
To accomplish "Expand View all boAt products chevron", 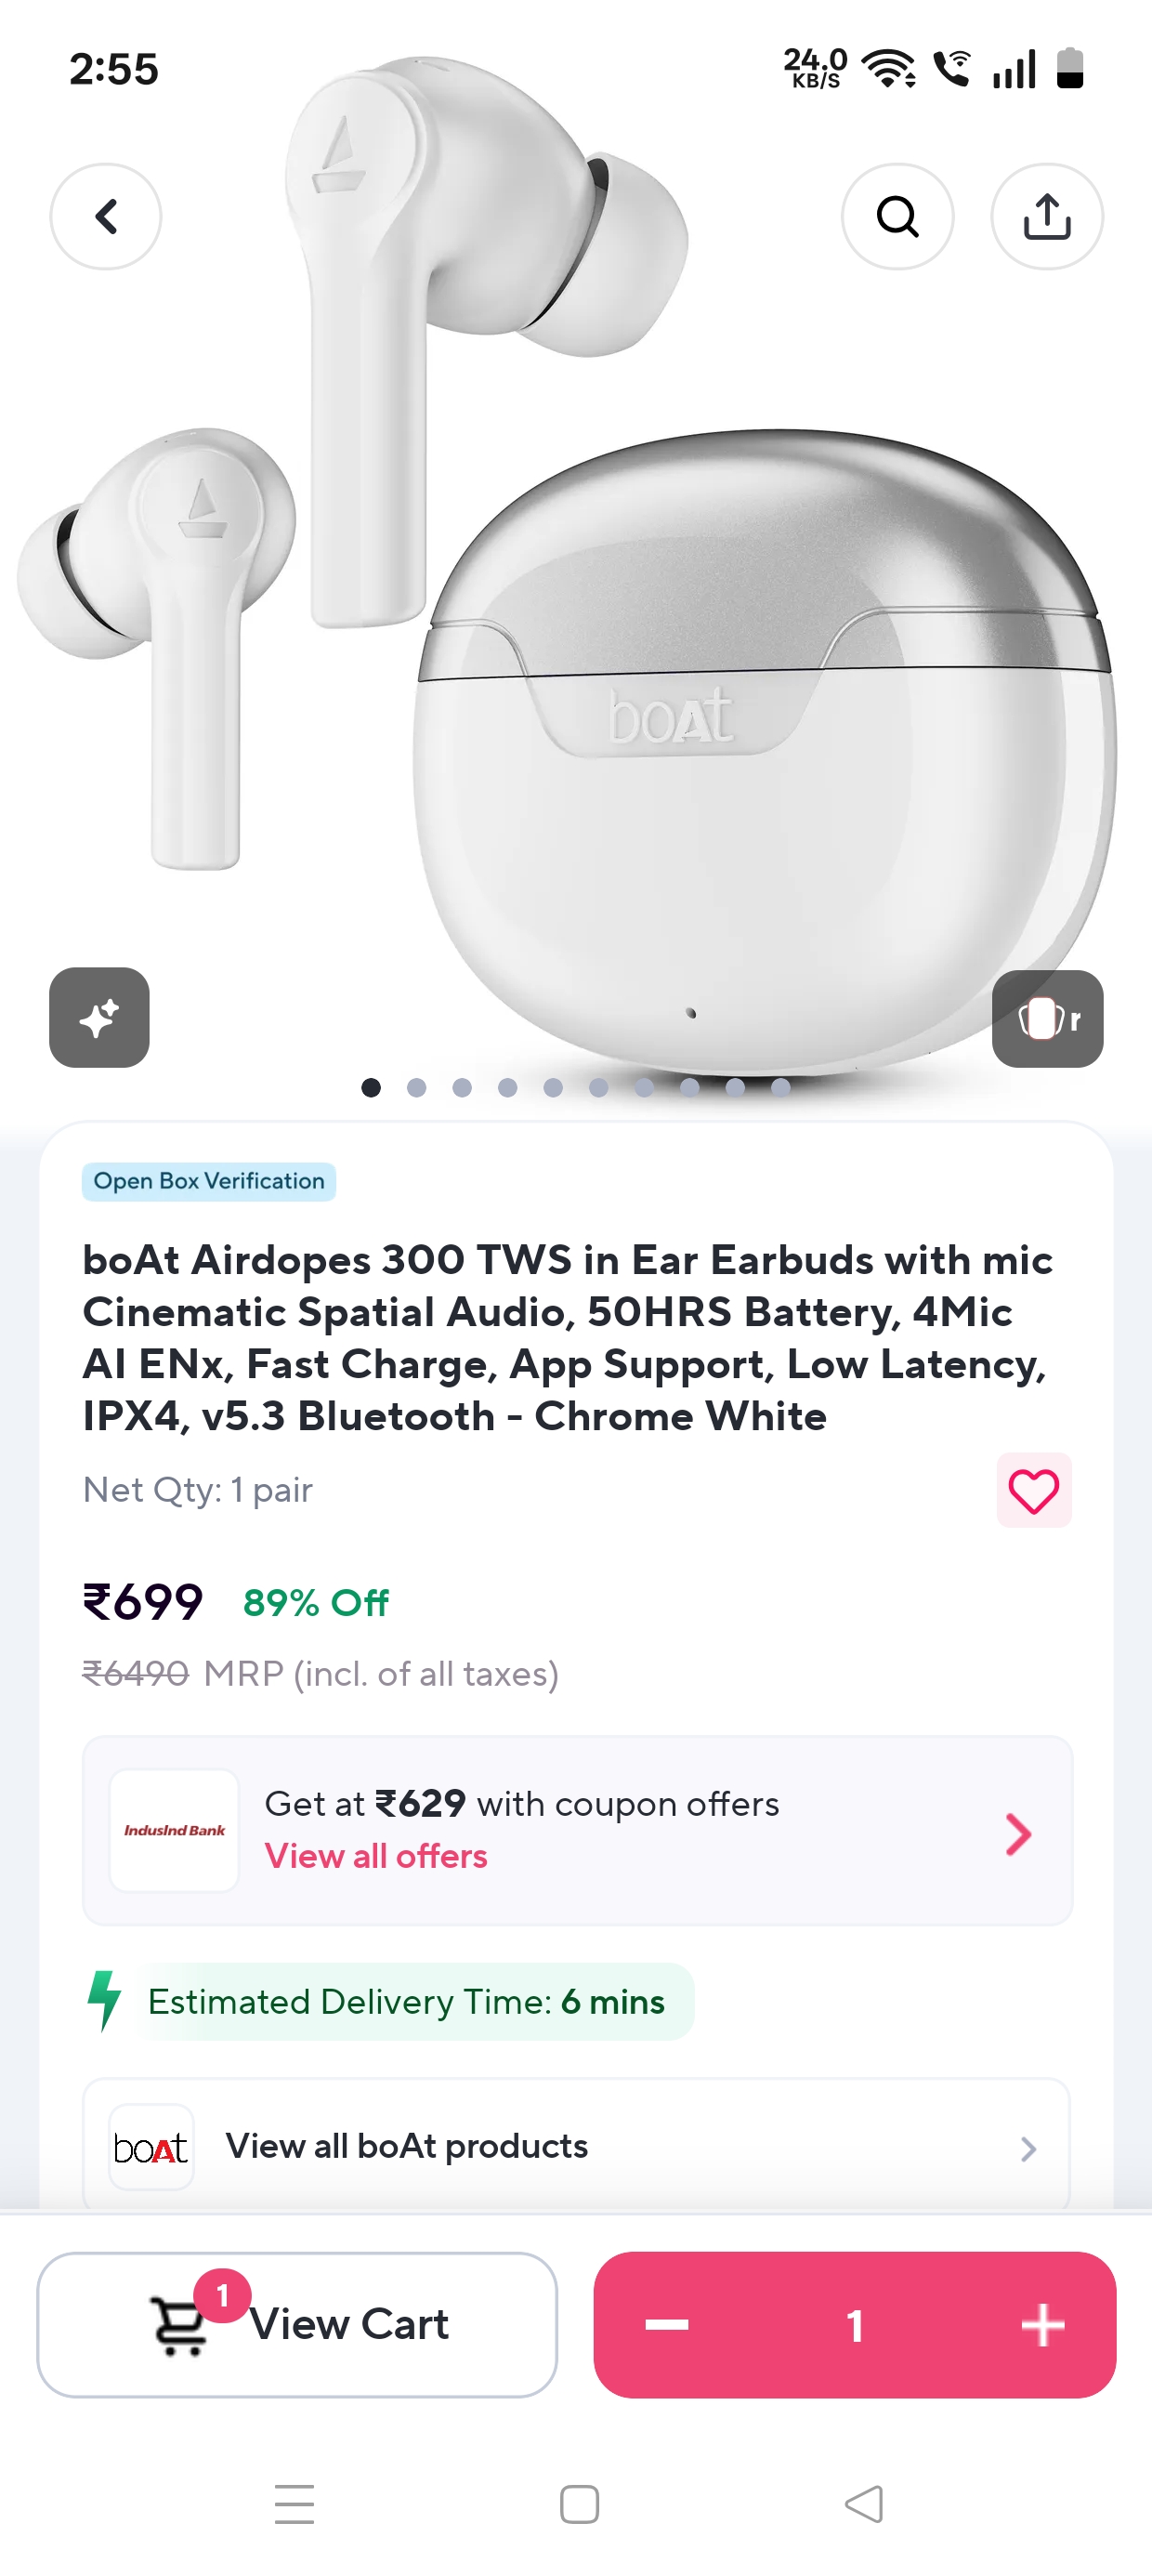I will [1028, 2148].
